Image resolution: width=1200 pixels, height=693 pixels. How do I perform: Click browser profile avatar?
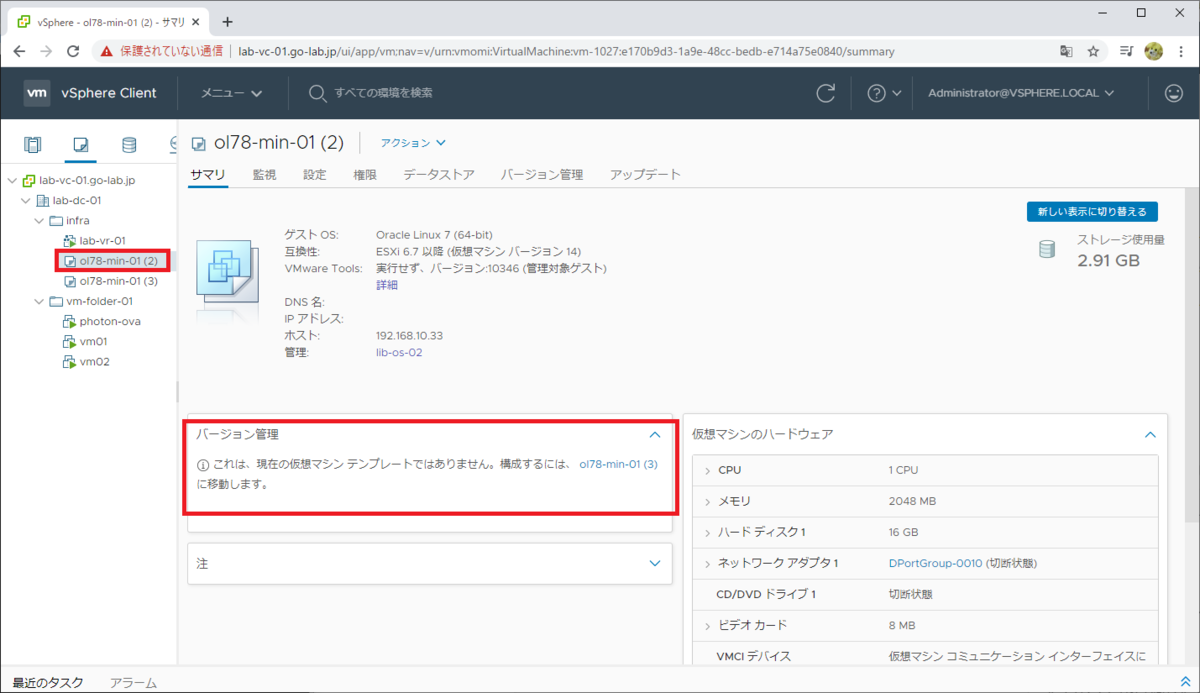coord(1153,51)
